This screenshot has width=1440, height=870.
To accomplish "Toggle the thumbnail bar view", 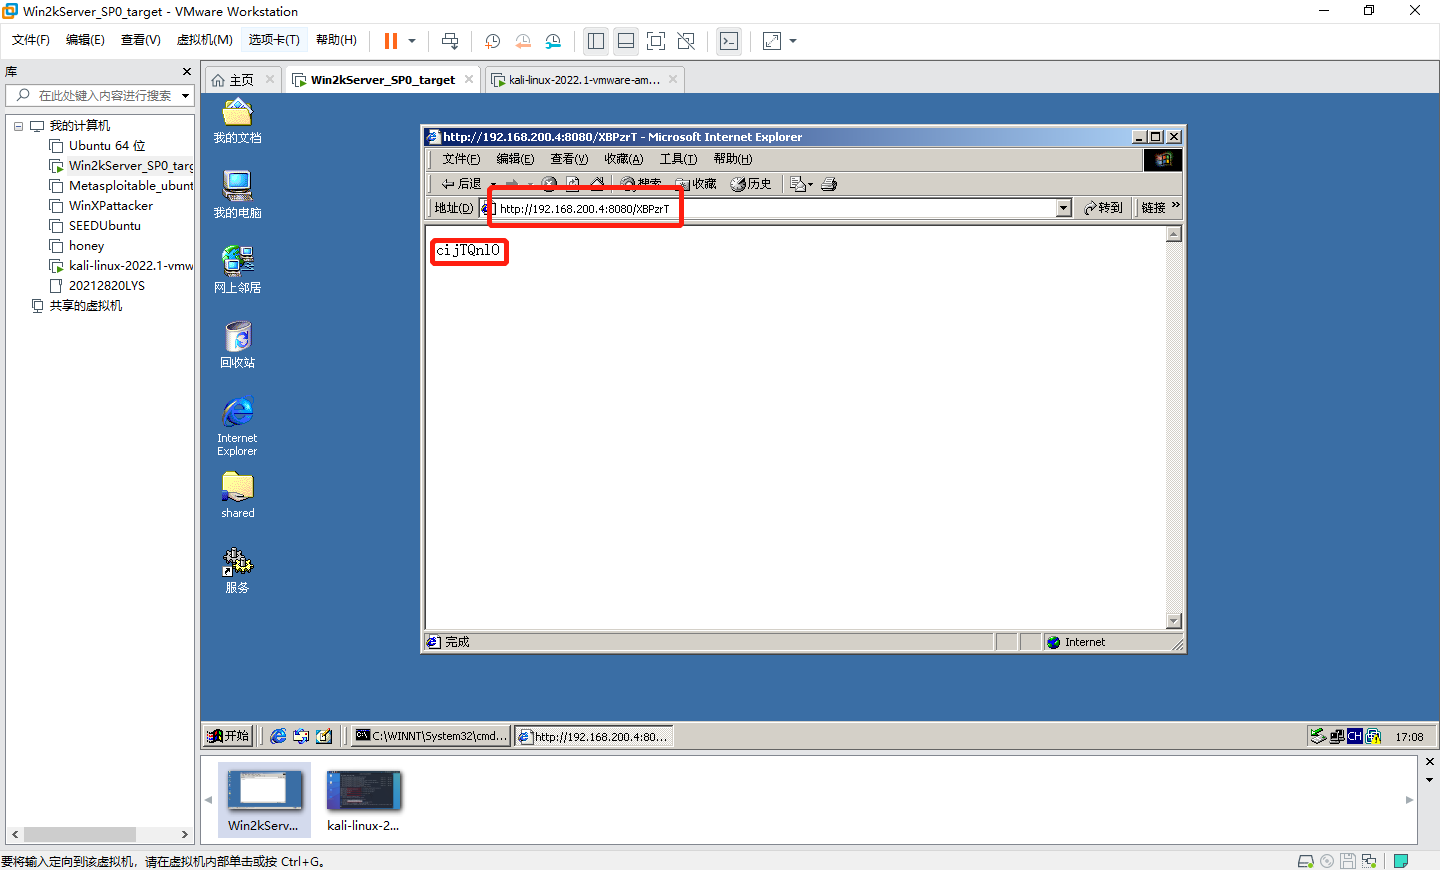I will [x=626, y=41].
